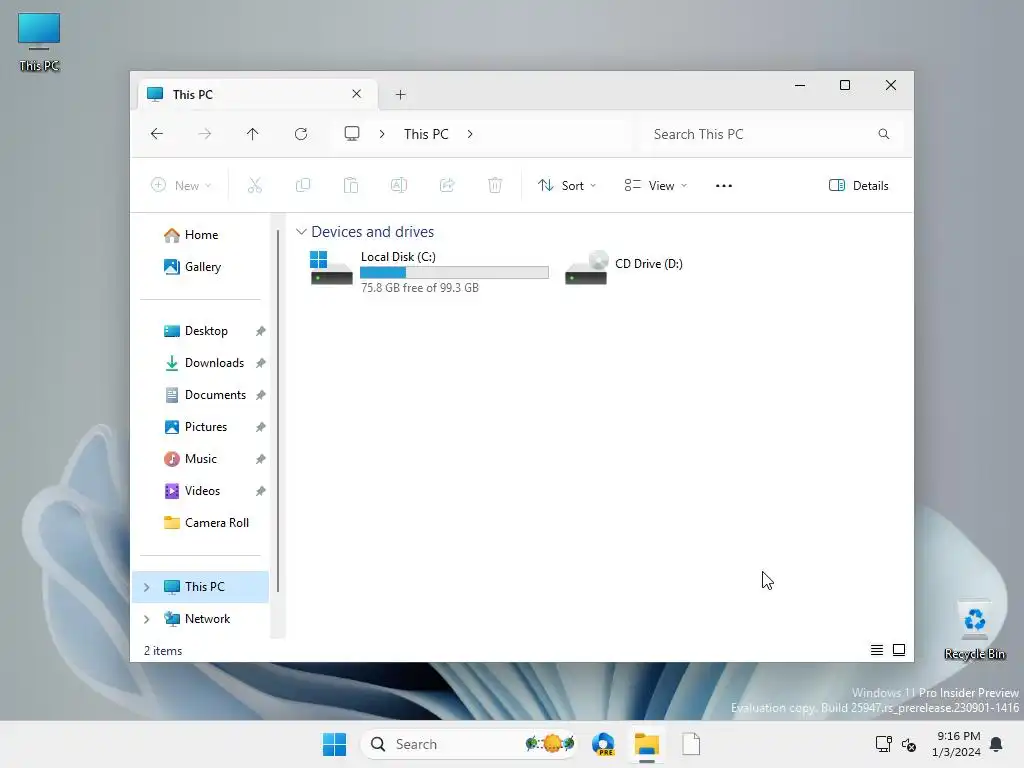Click the Delete trash icon
1024x768 pixels.
(x=495, y=185)
